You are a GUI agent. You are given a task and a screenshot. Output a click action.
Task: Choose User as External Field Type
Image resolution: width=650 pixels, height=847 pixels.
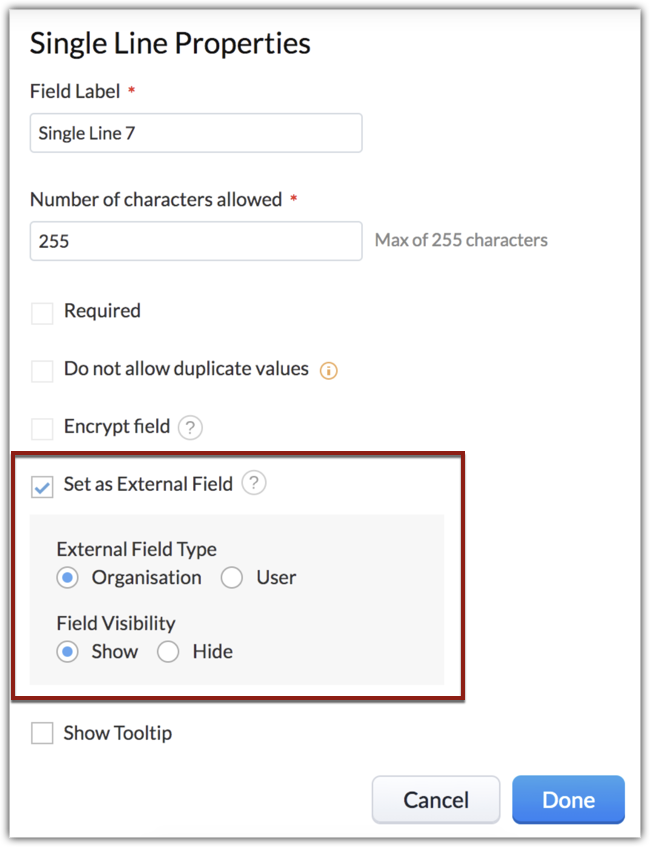(x=232, y=578)
